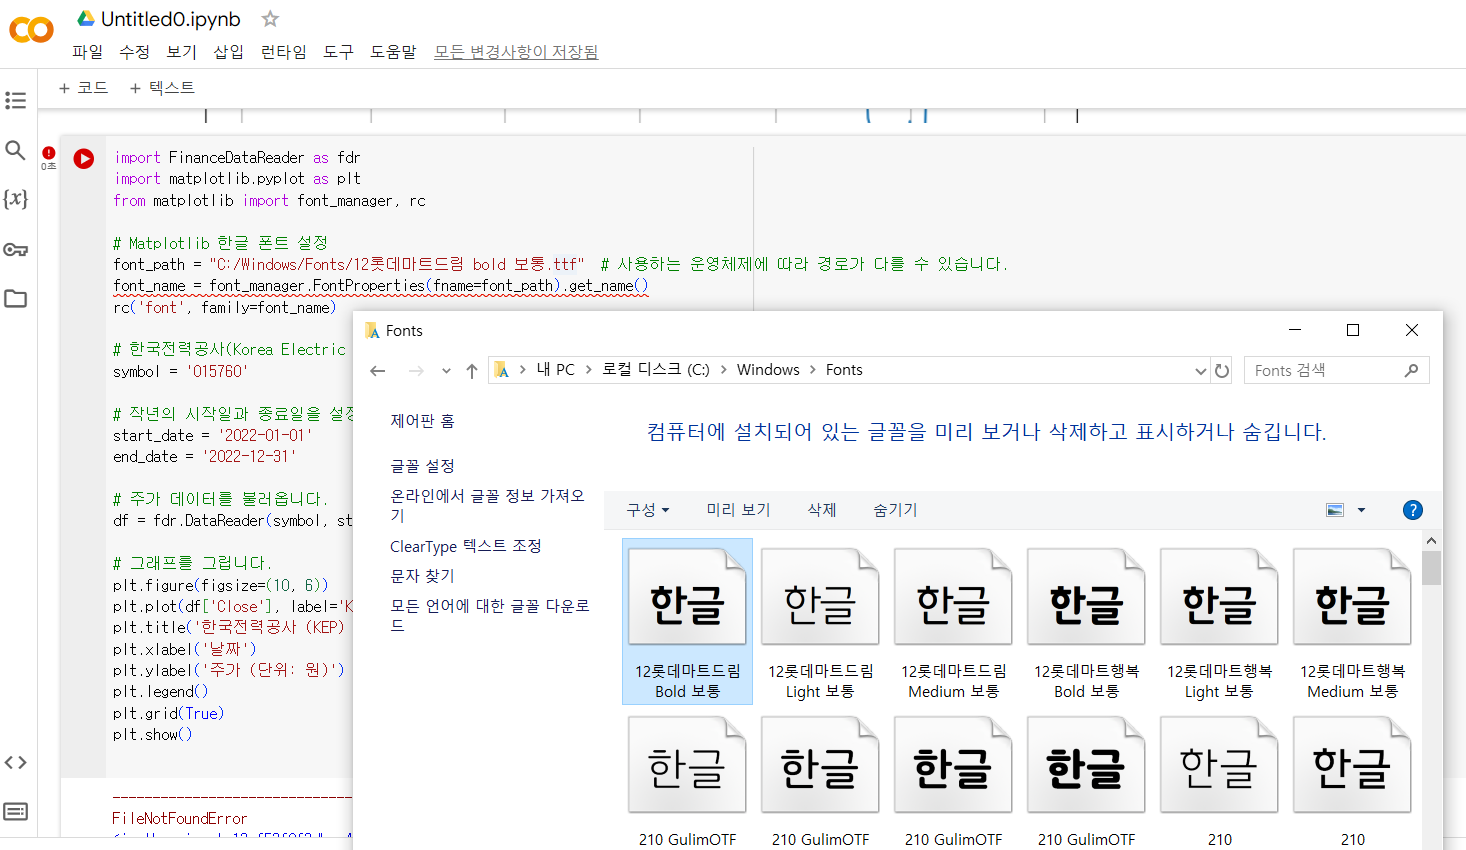Screen dimensions: 1466x850
Task: Maximize the Fonts window
Action: (x=1353, y=330)
